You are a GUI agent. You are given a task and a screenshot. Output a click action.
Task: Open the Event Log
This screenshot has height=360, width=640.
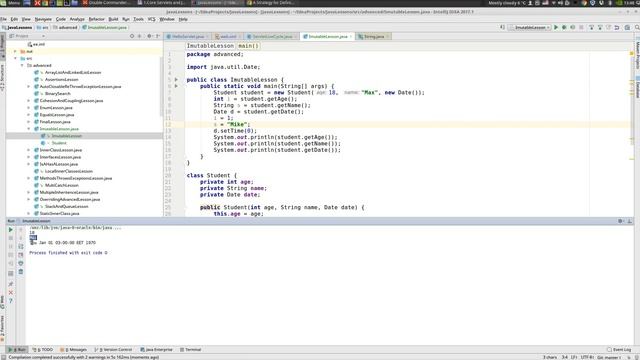click(619, 350)
